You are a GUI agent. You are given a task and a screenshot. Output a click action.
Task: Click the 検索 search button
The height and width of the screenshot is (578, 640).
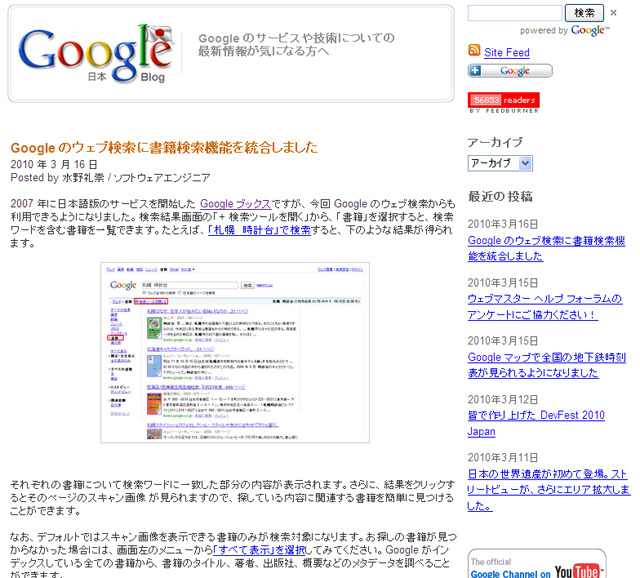coord(584,13)
